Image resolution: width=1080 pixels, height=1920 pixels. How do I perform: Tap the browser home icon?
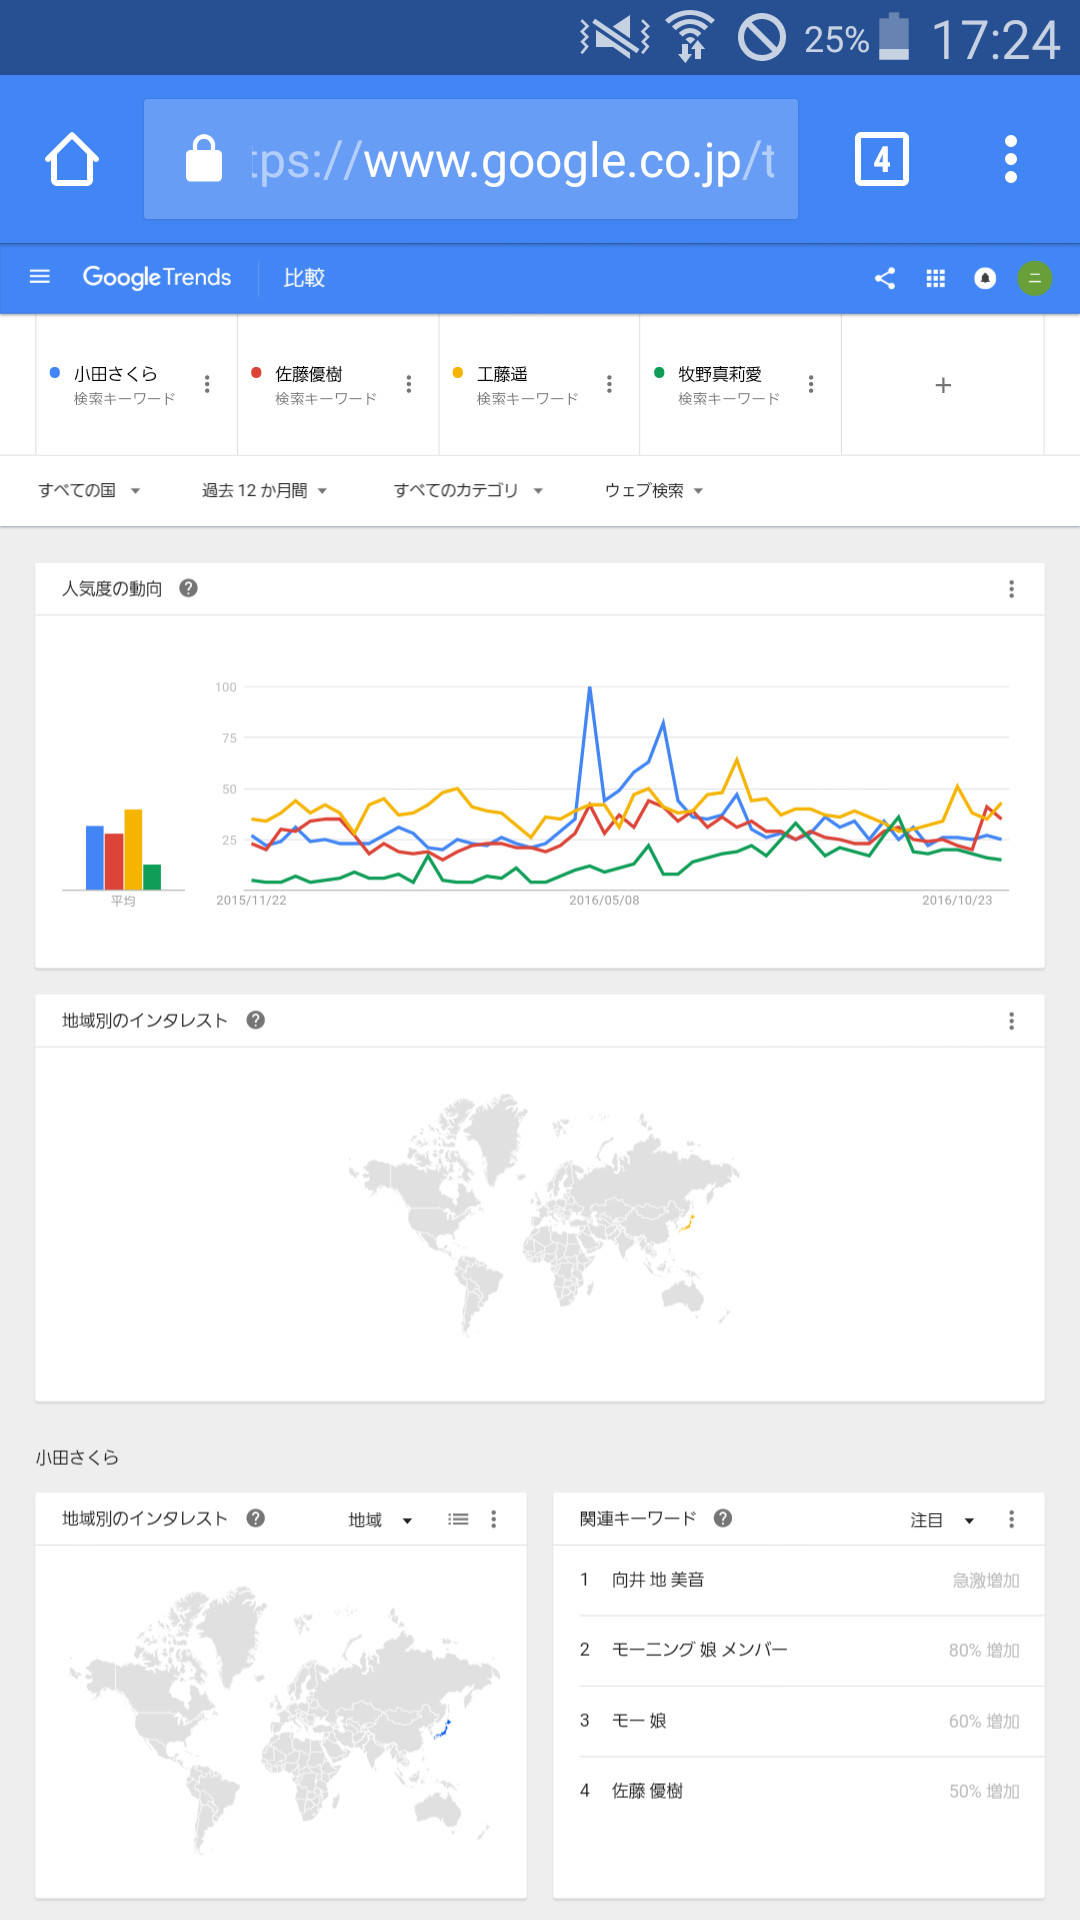[x=72, y=160]
